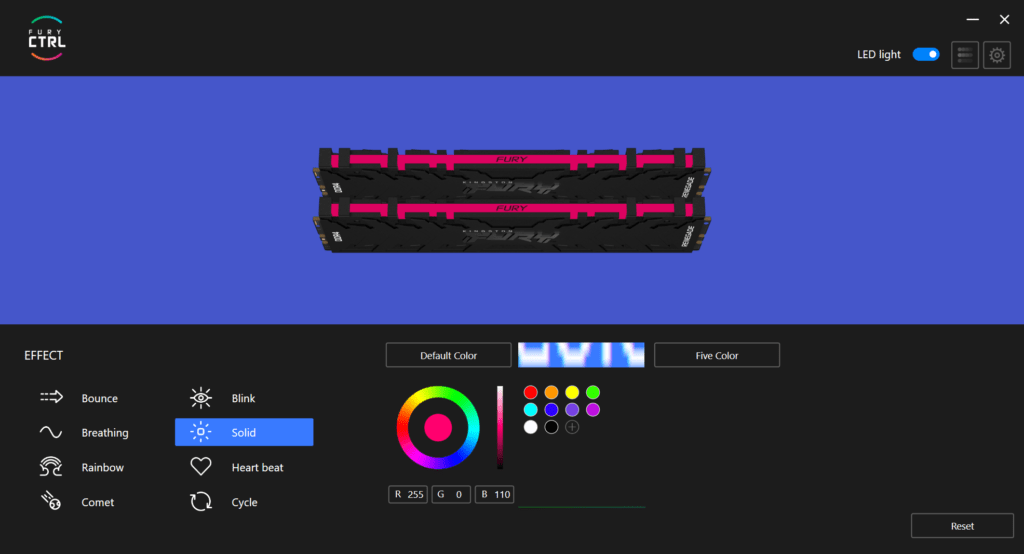Screen dimensions: 1024x554
Task: Close the FURY CTRL window
Action: click(x=1004, y=20)
